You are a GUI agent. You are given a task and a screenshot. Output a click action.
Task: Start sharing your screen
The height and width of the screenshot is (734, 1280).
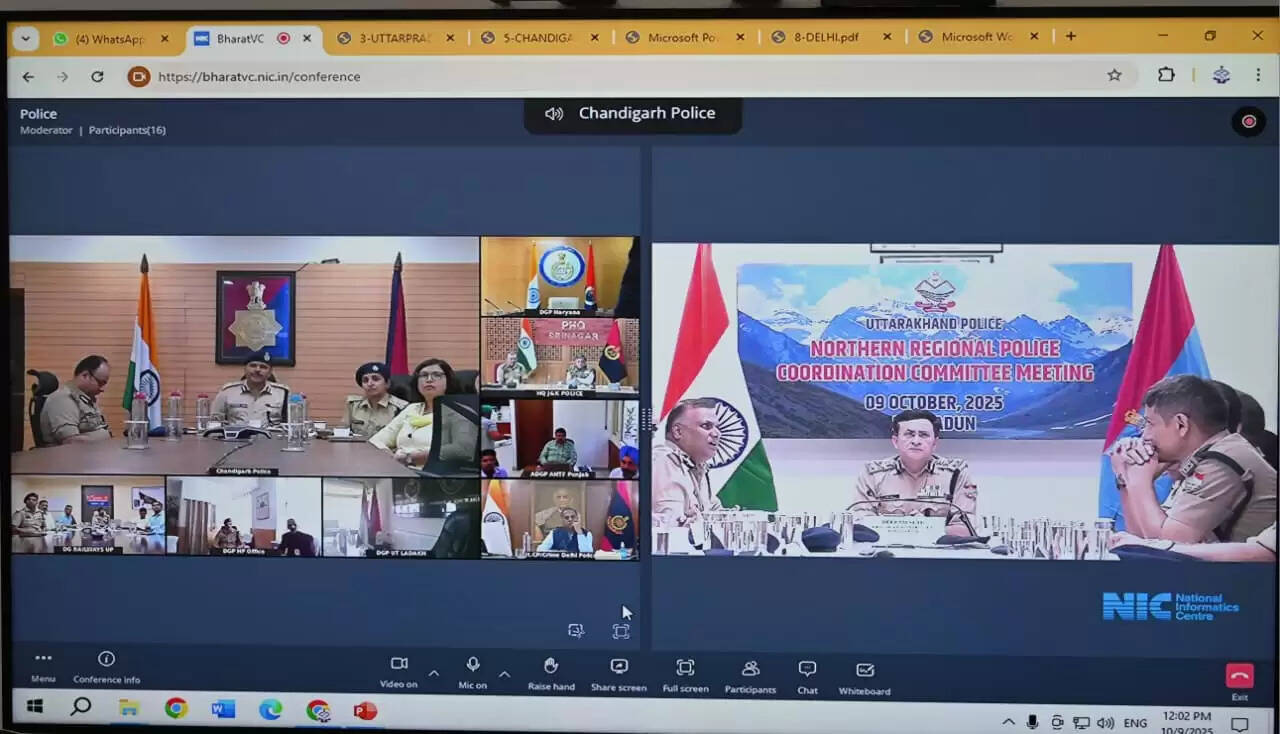[x=618, y=670]
